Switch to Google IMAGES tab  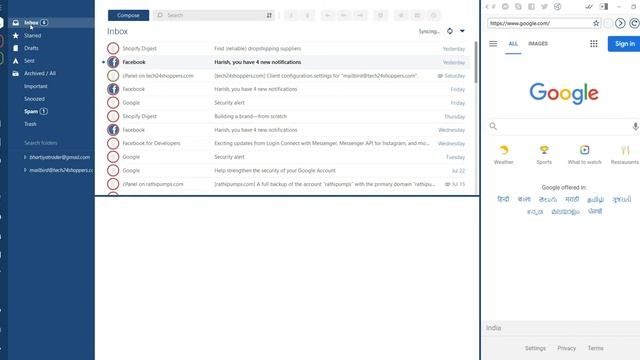tap(538, 44)
